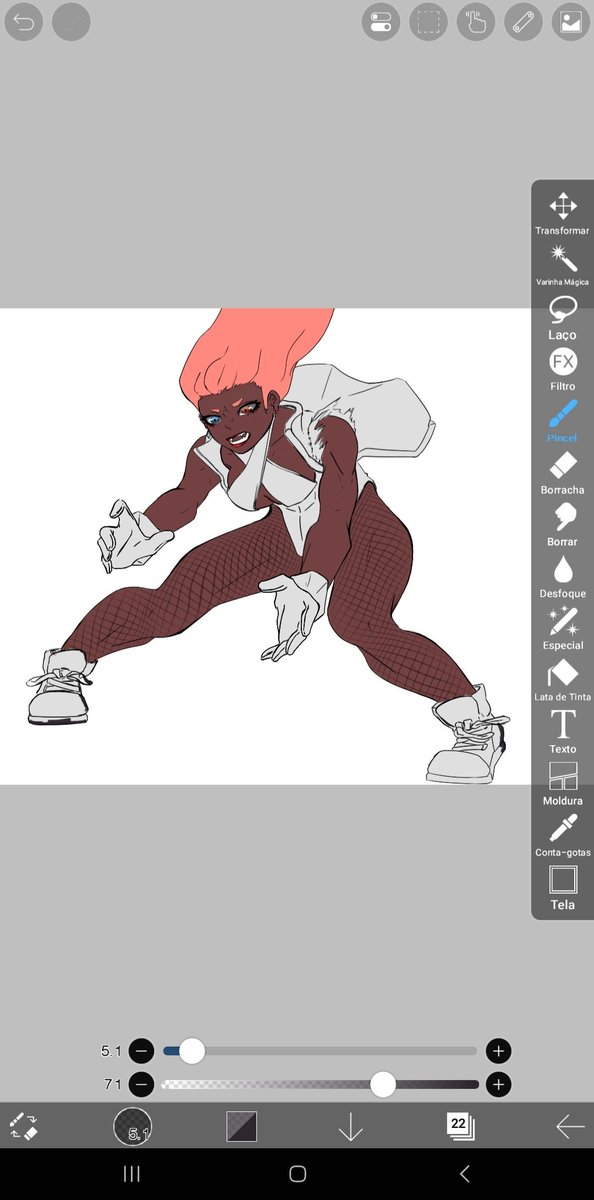Open the reference image icon
594x1200 pixels.
tap(570, 22)
